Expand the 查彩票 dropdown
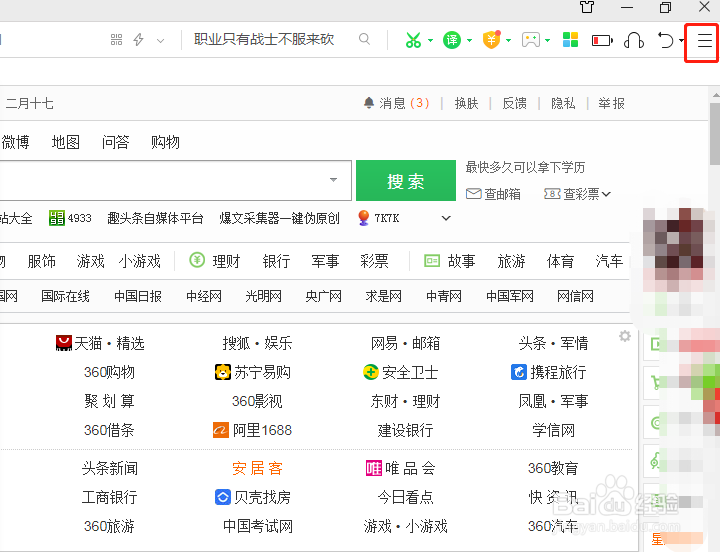This screenshot has width=720, height=552. click(577, 194)
